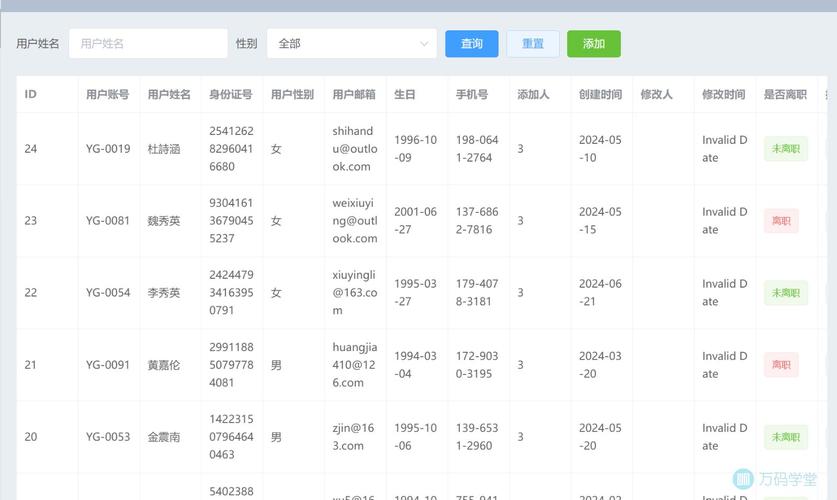This screenshot has width=837, height=500.
Task: Click the green 添加 button
Action: coord(594,44)
